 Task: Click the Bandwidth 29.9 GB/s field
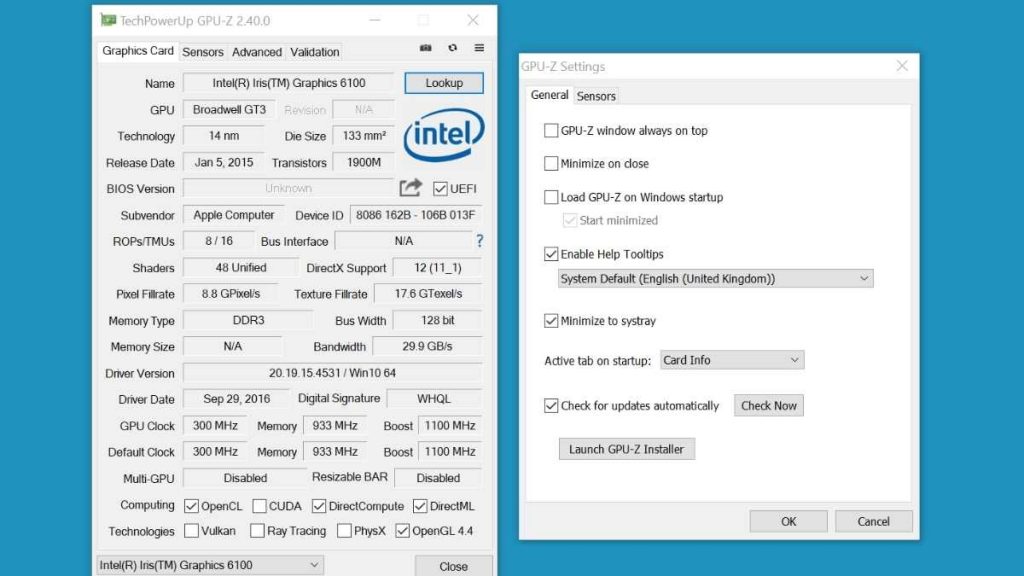tap(427, 346)
